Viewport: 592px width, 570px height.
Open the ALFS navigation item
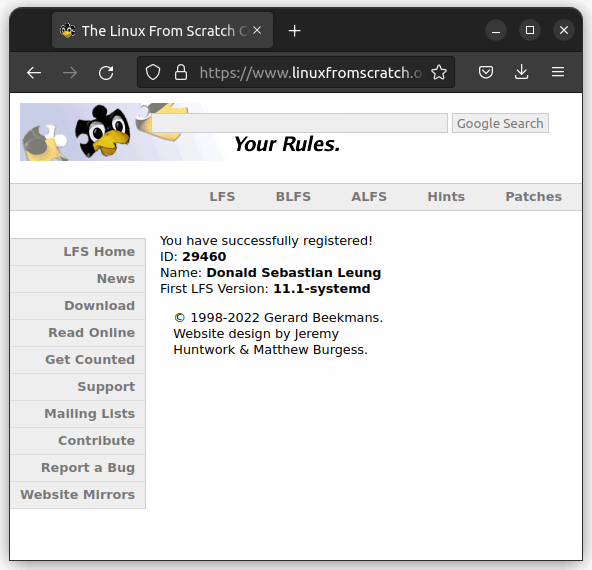point(369,197)
